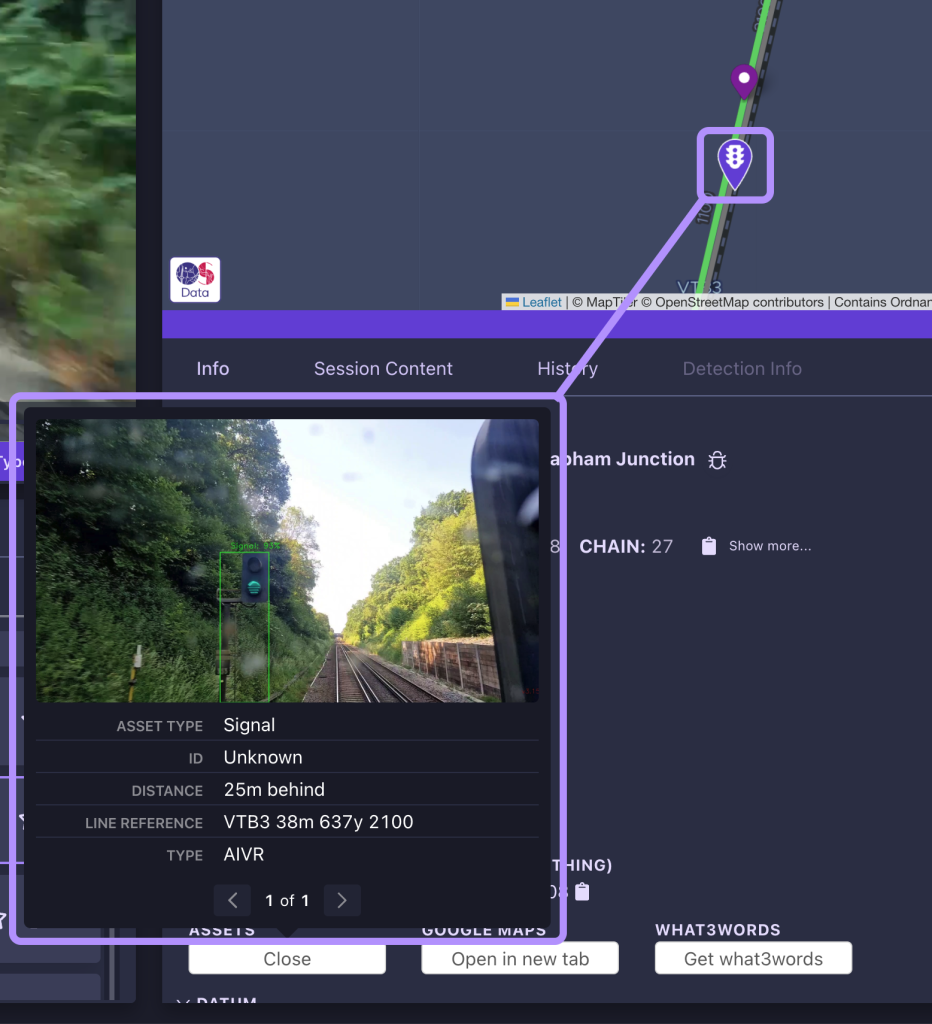Go to next asset image arrow
Viewport: 932px width, 1024px height.
coord(342,901)
